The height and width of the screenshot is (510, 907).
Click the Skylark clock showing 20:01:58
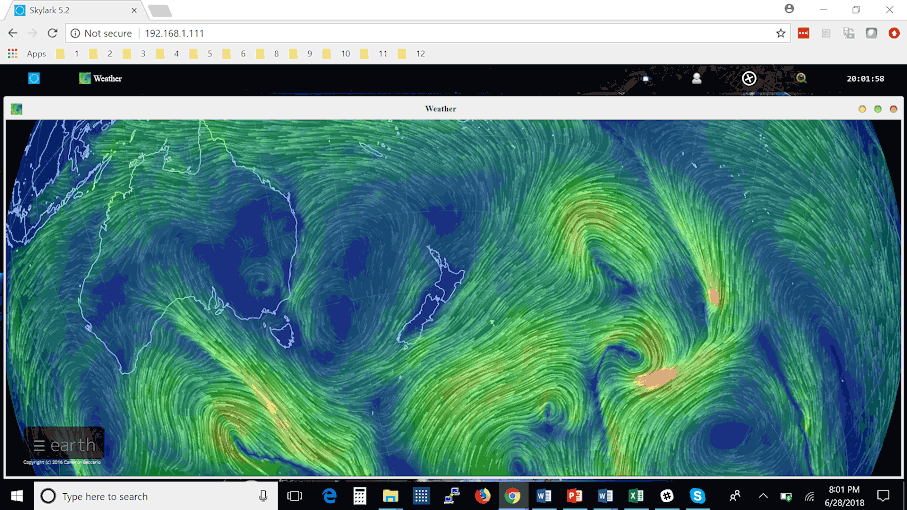point(865,79)
